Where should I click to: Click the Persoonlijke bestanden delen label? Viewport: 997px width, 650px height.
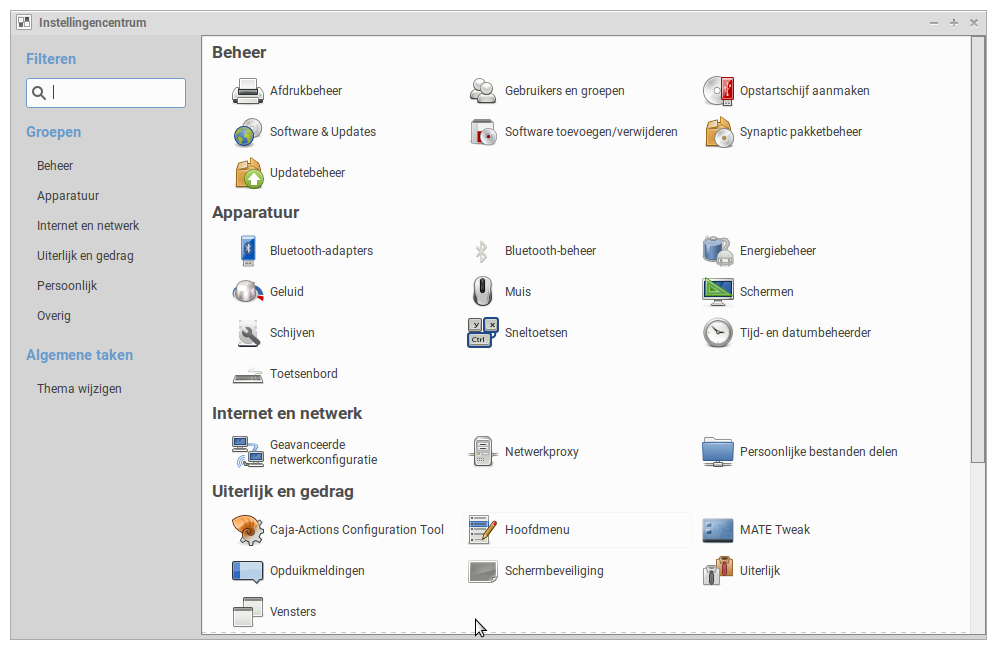pos(818,452)
